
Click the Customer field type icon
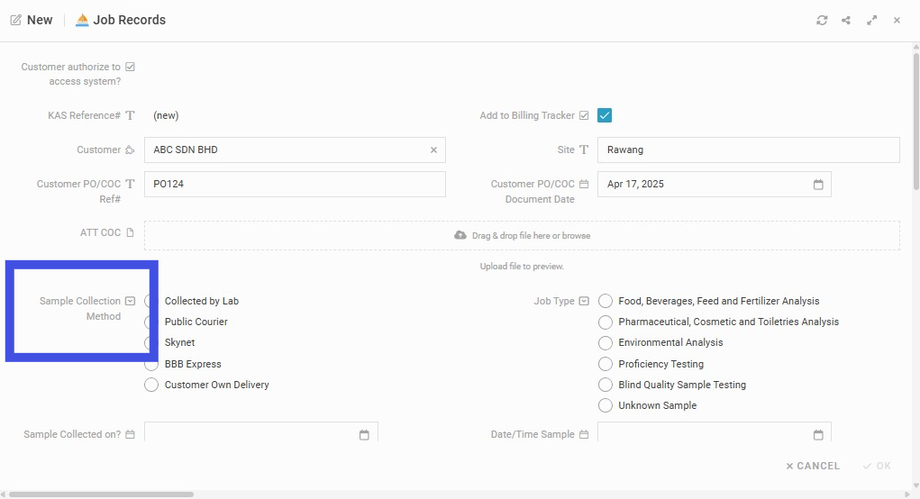click(x=130, y=150)
